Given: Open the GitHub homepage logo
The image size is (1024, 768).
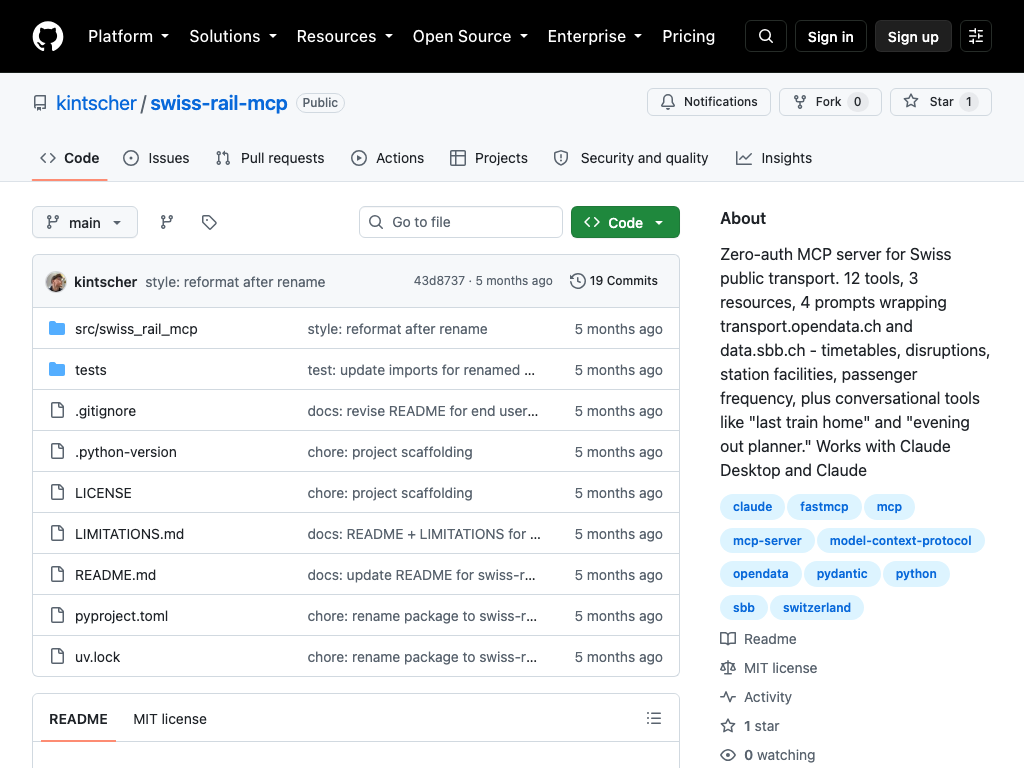Looking at the screenshot, I should point(48,37).
